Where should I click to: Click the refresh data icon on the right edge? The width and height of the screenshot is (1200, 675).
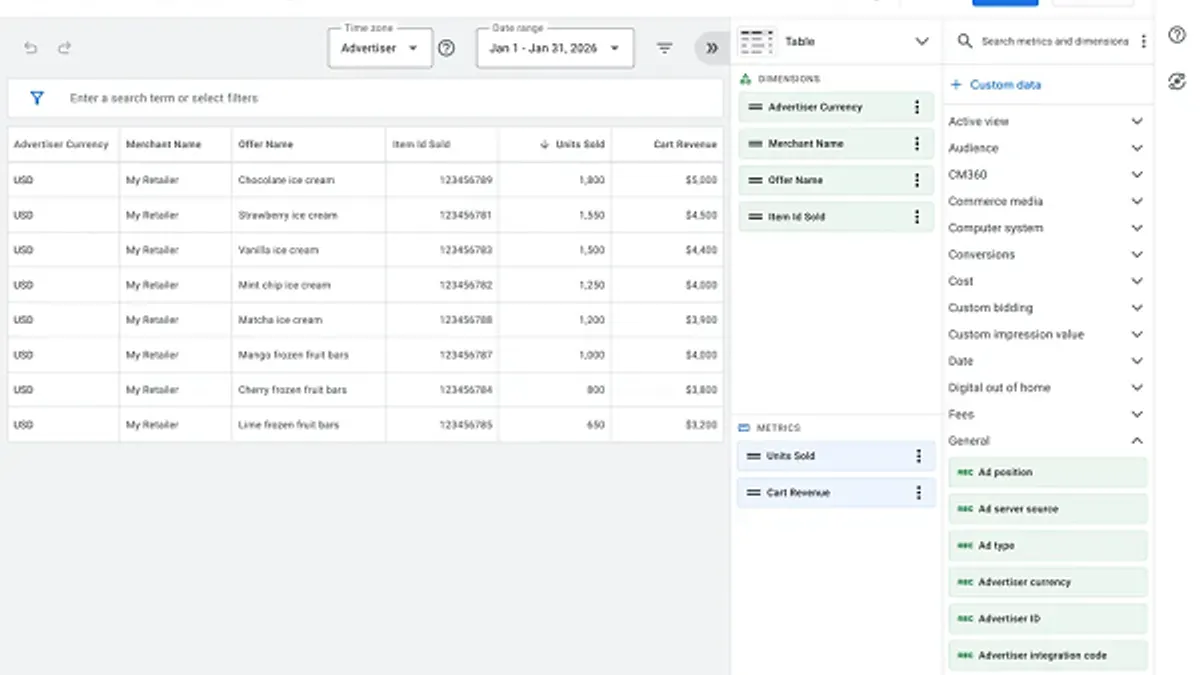tap(1177, 82)
